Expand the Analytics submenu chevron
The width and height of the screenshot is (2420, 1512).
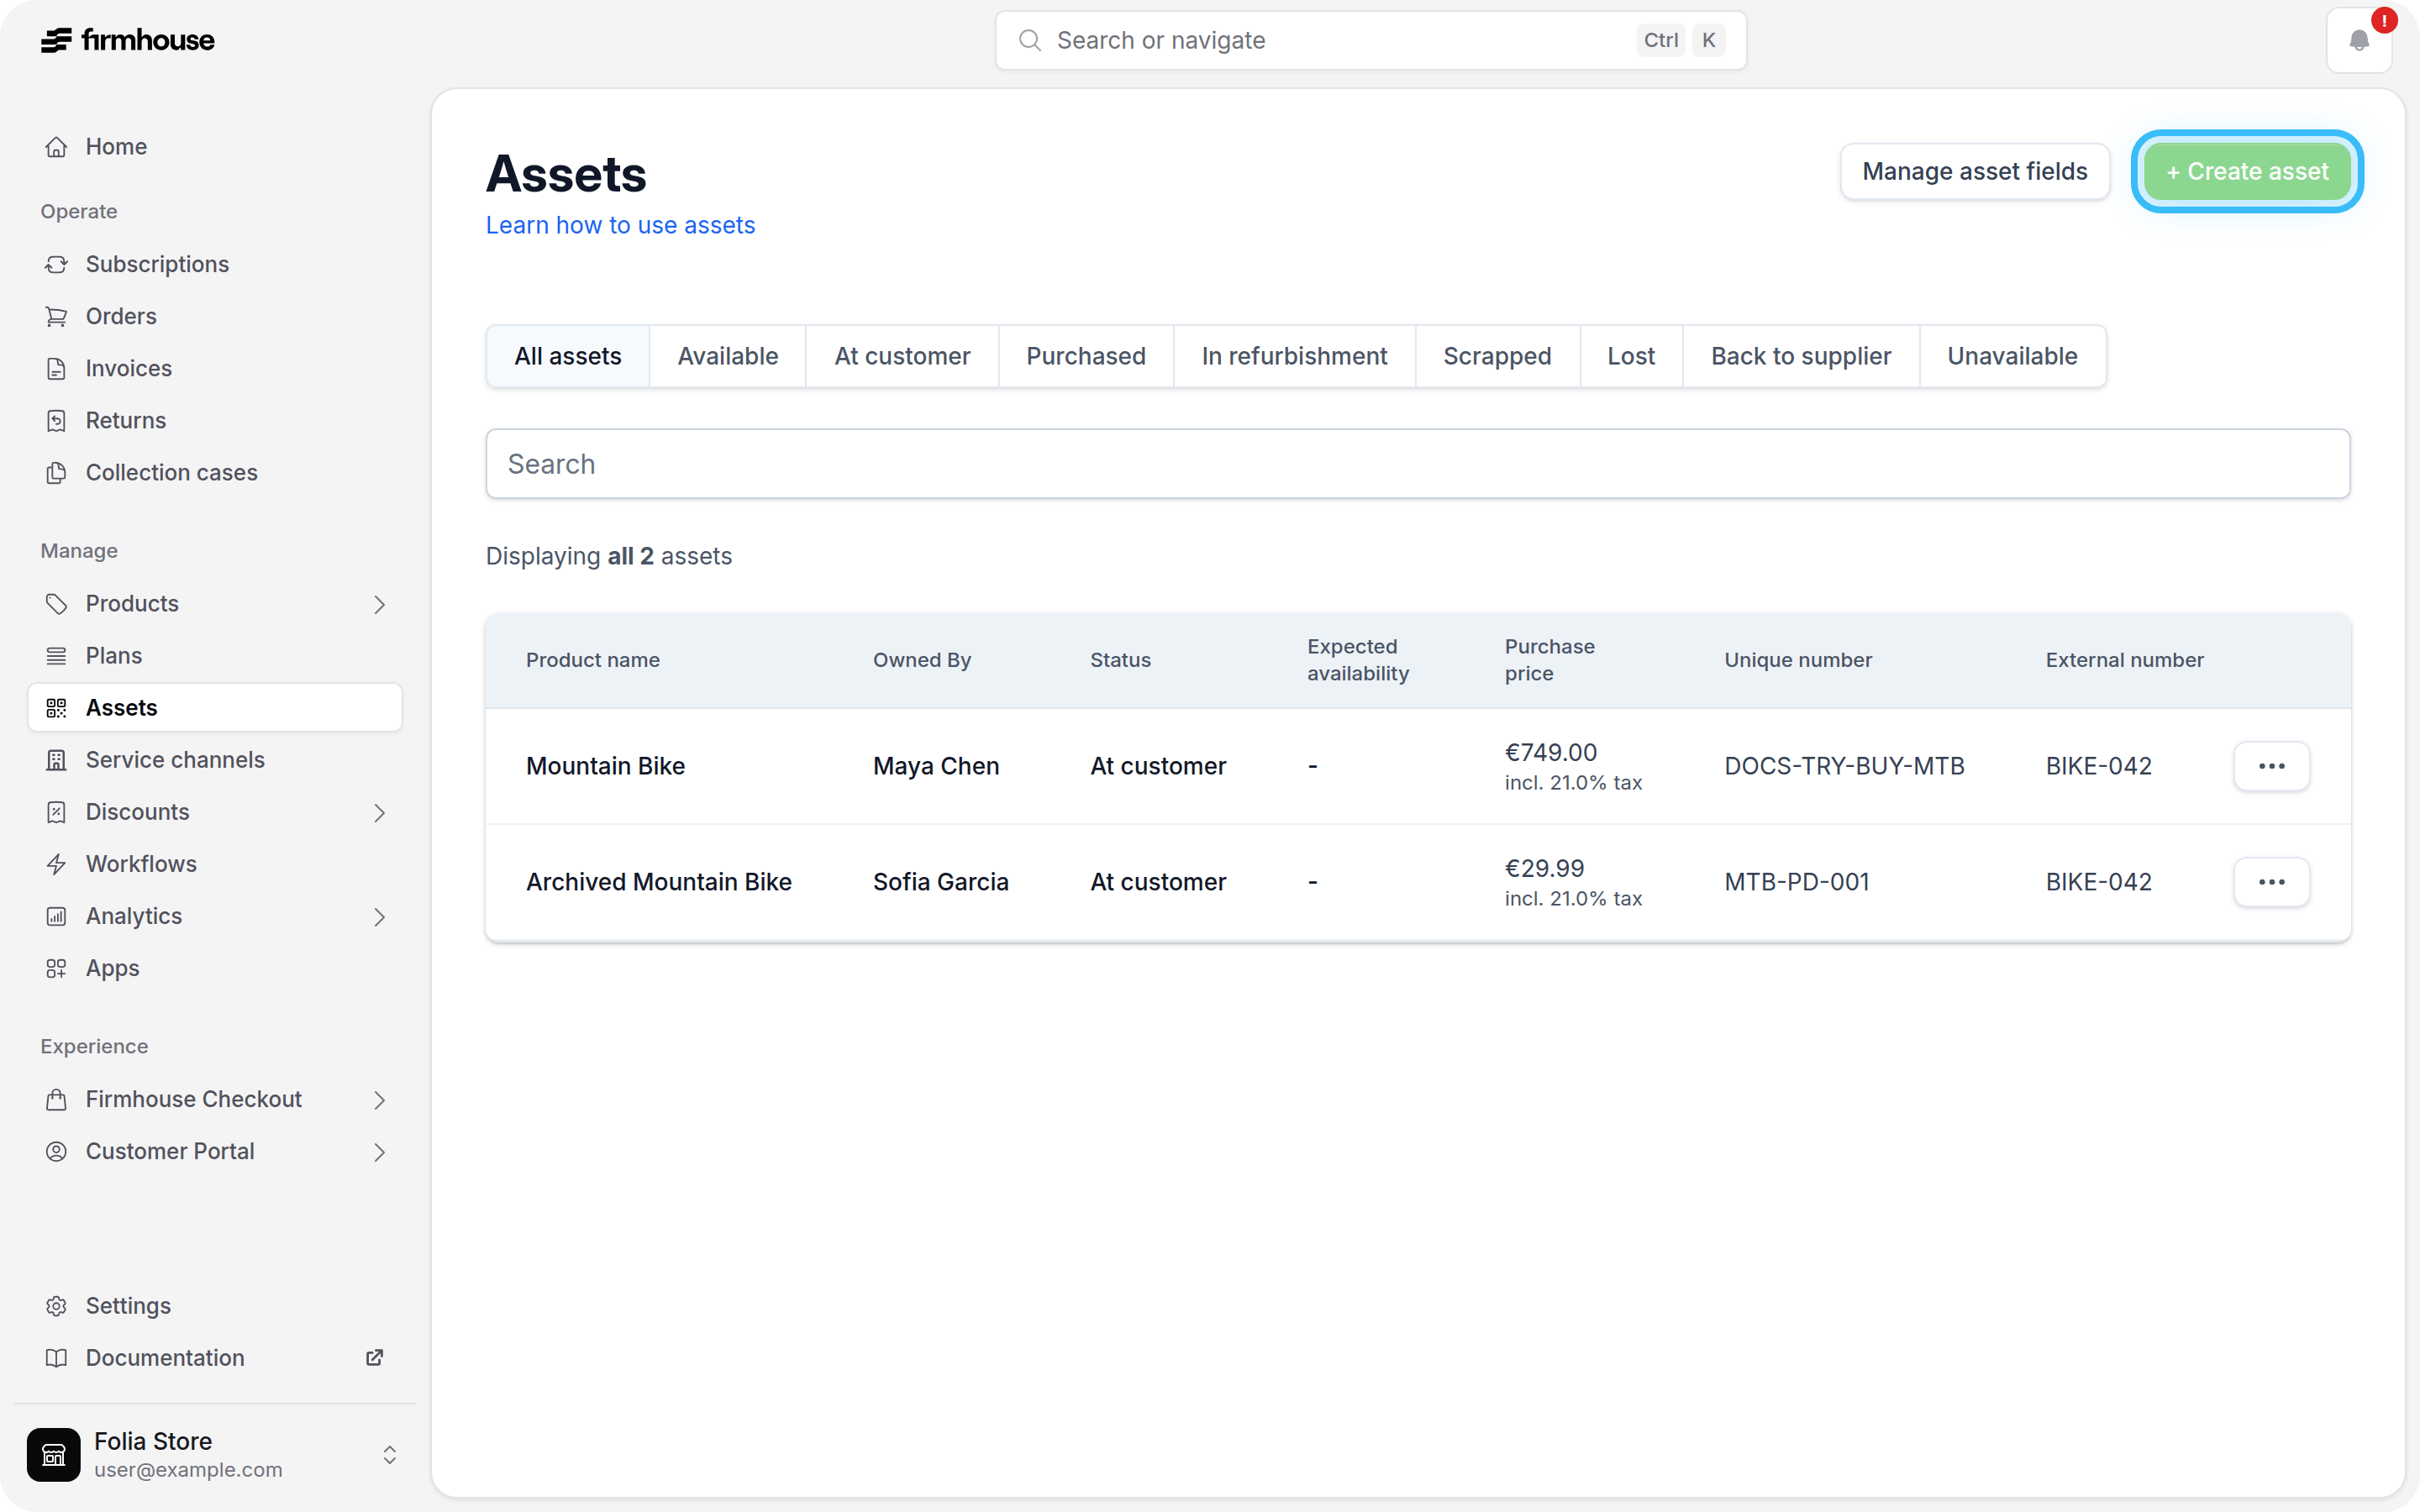click(x=379, y=916)
